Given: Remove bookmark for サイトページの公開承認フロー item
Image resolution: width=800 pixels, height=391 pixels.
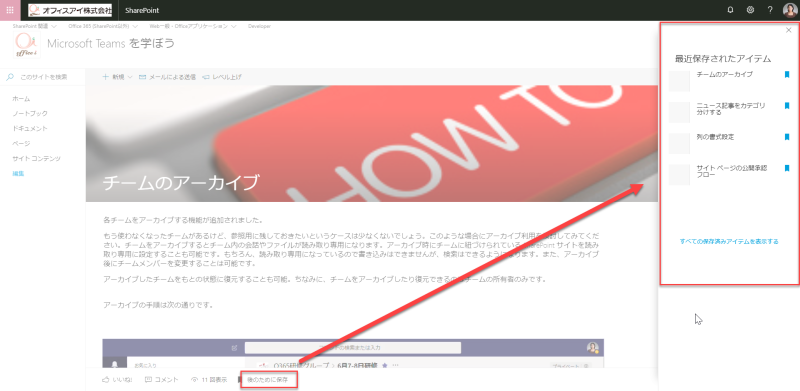Looking at the screenshot, I should coord(787,168).
